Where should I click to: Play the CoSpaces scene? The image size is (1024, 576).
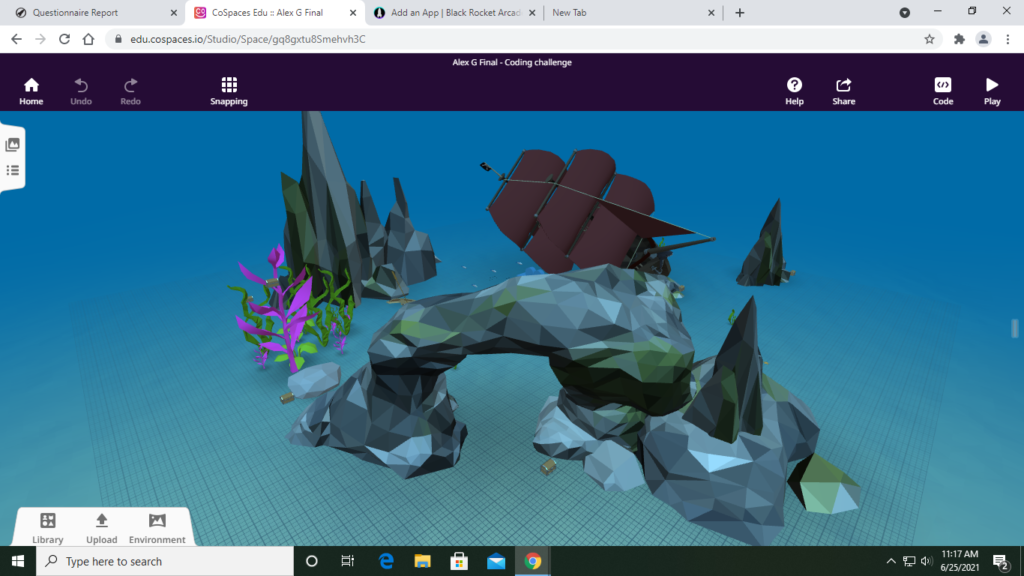click(x=992, y=91)
